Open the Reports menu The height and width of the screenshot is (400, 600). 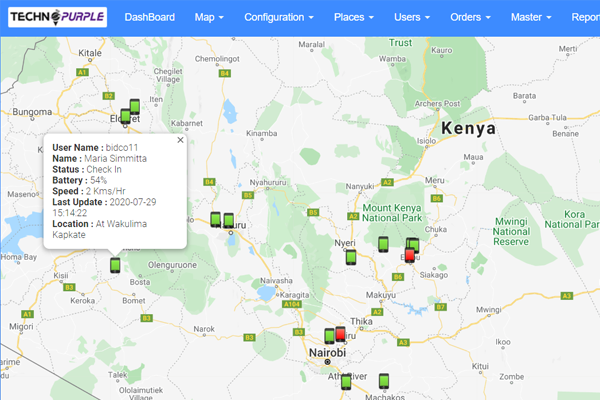(x=585, y=17)
